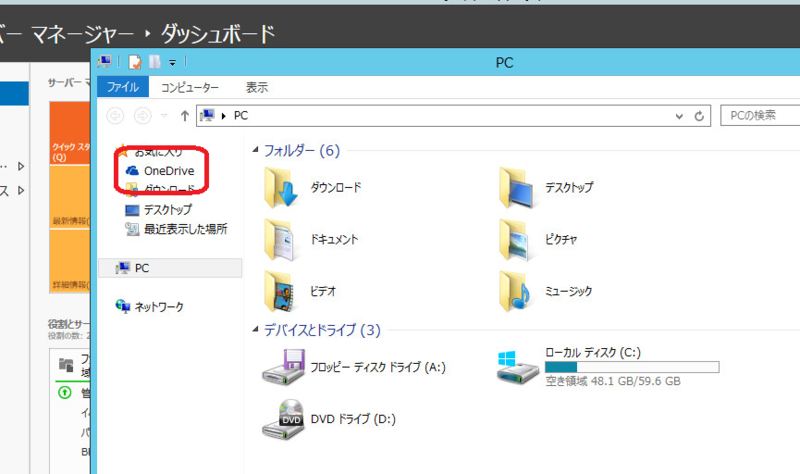
Task: Collapse the Devices and drives group
Action: (255, 329)
